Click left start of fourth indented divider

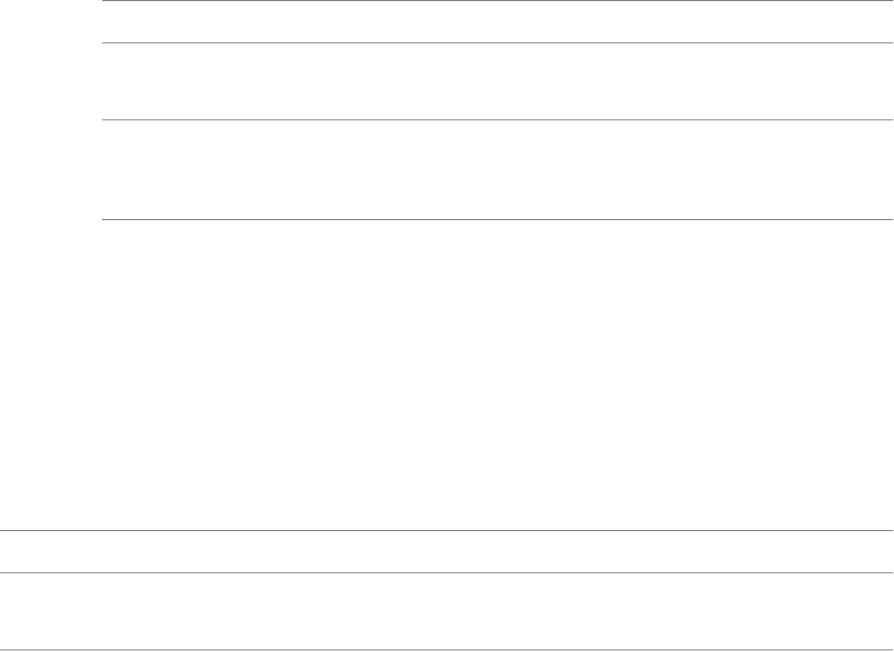click(106, 219)
